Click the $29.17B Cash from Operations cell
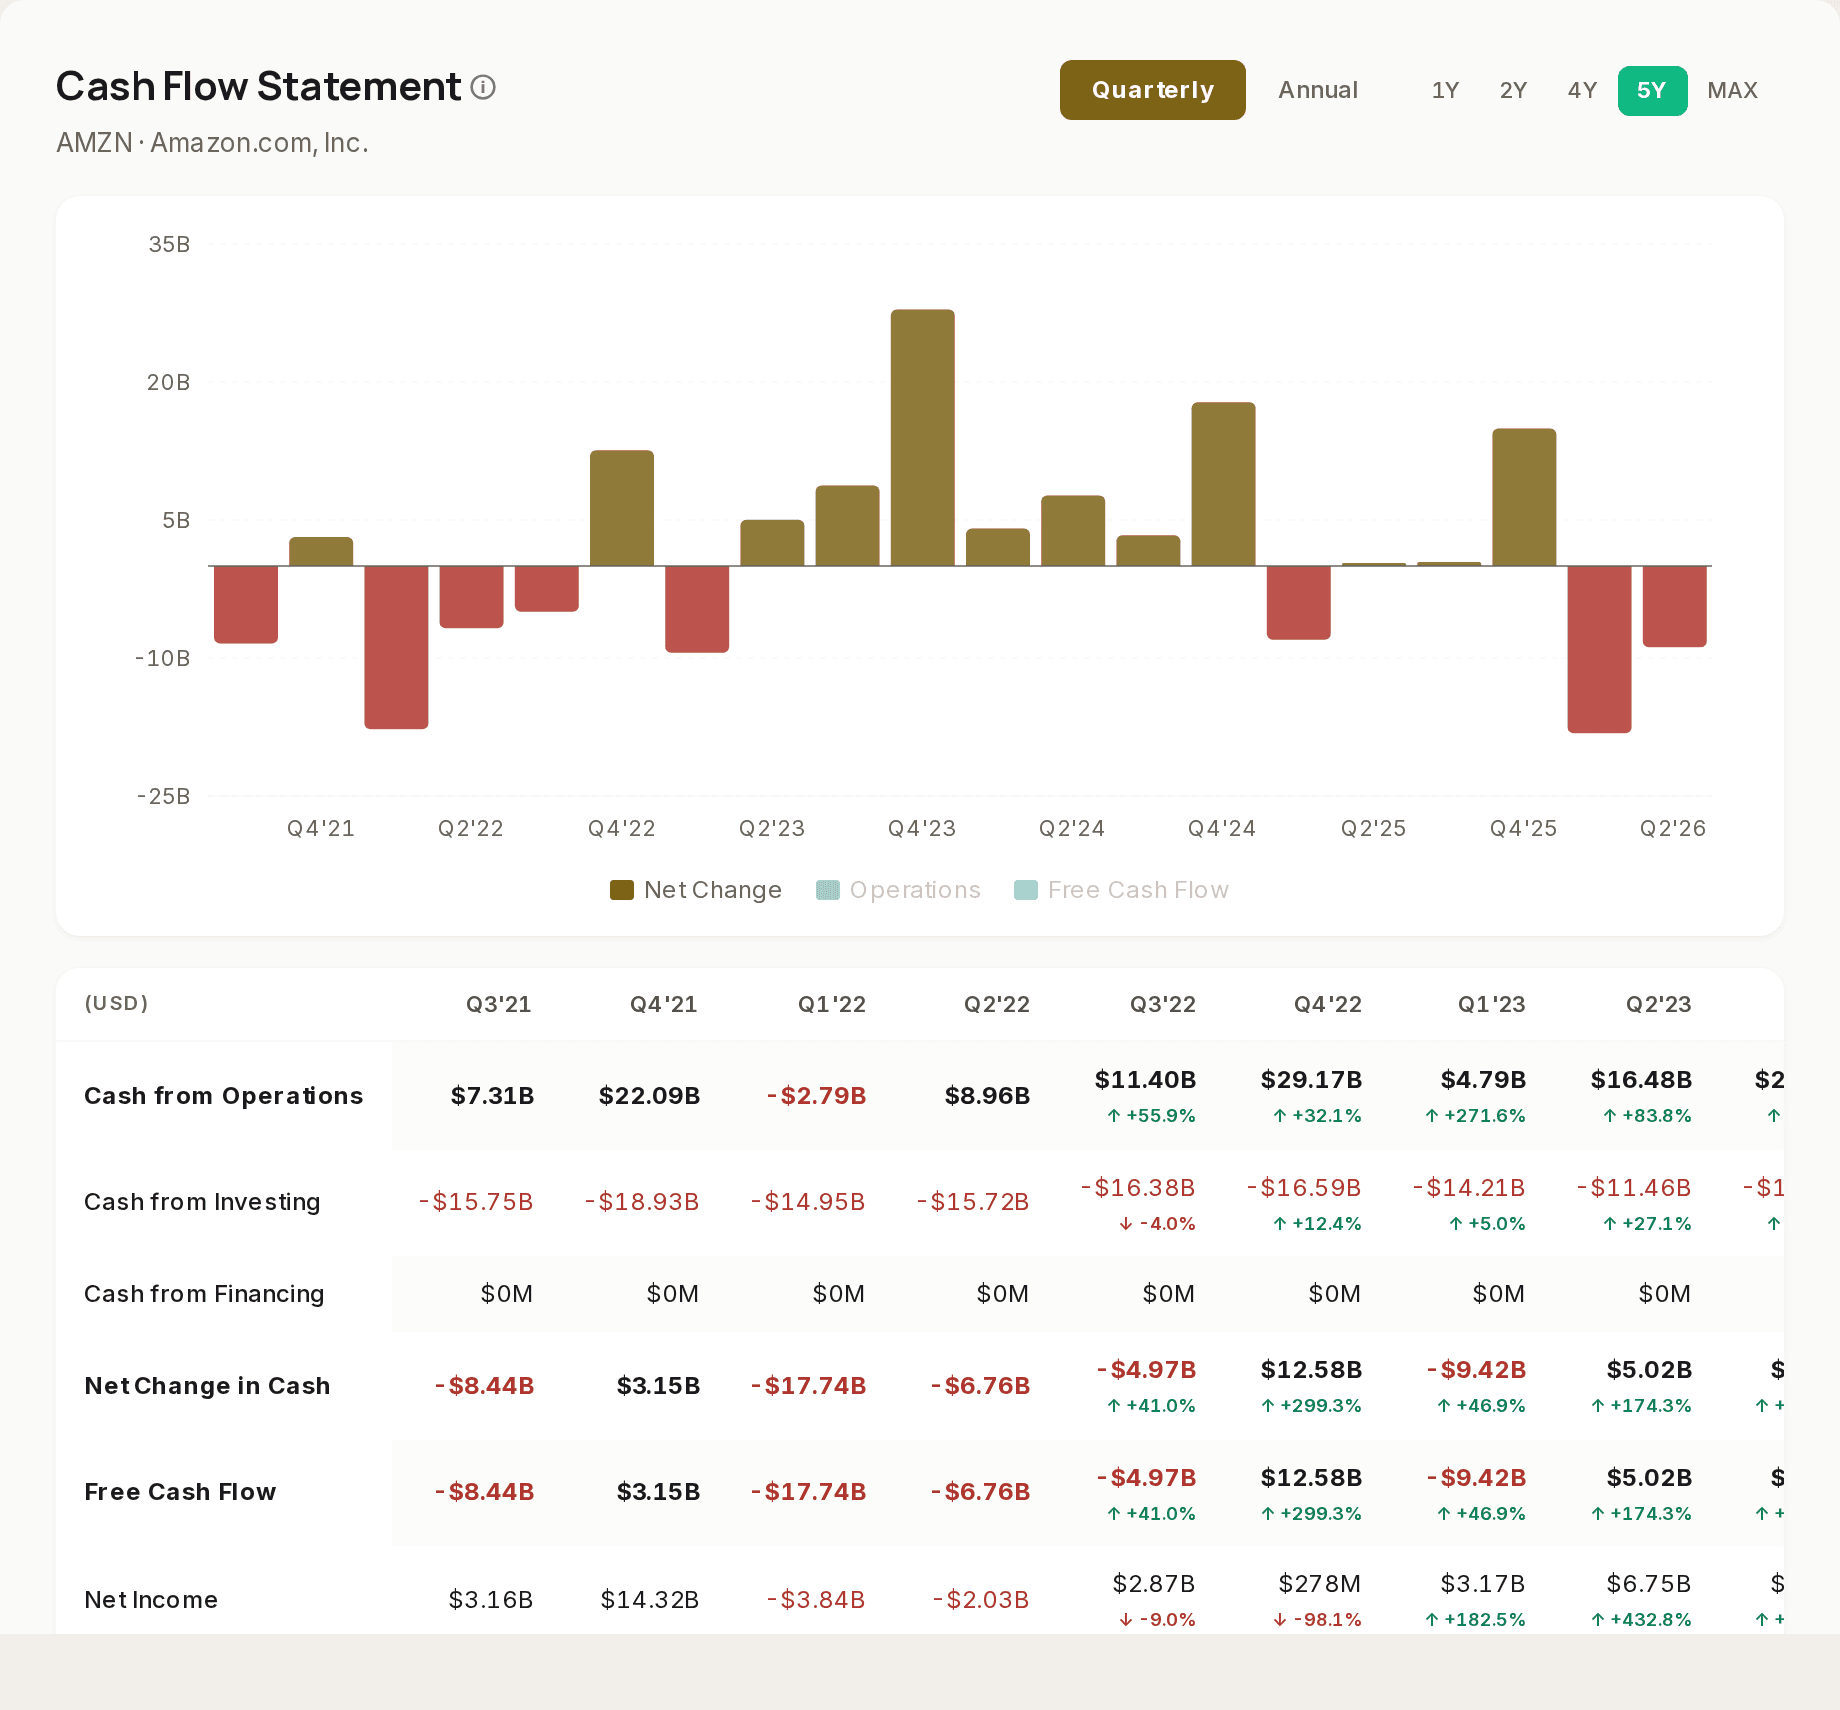 point(1311,1080)
